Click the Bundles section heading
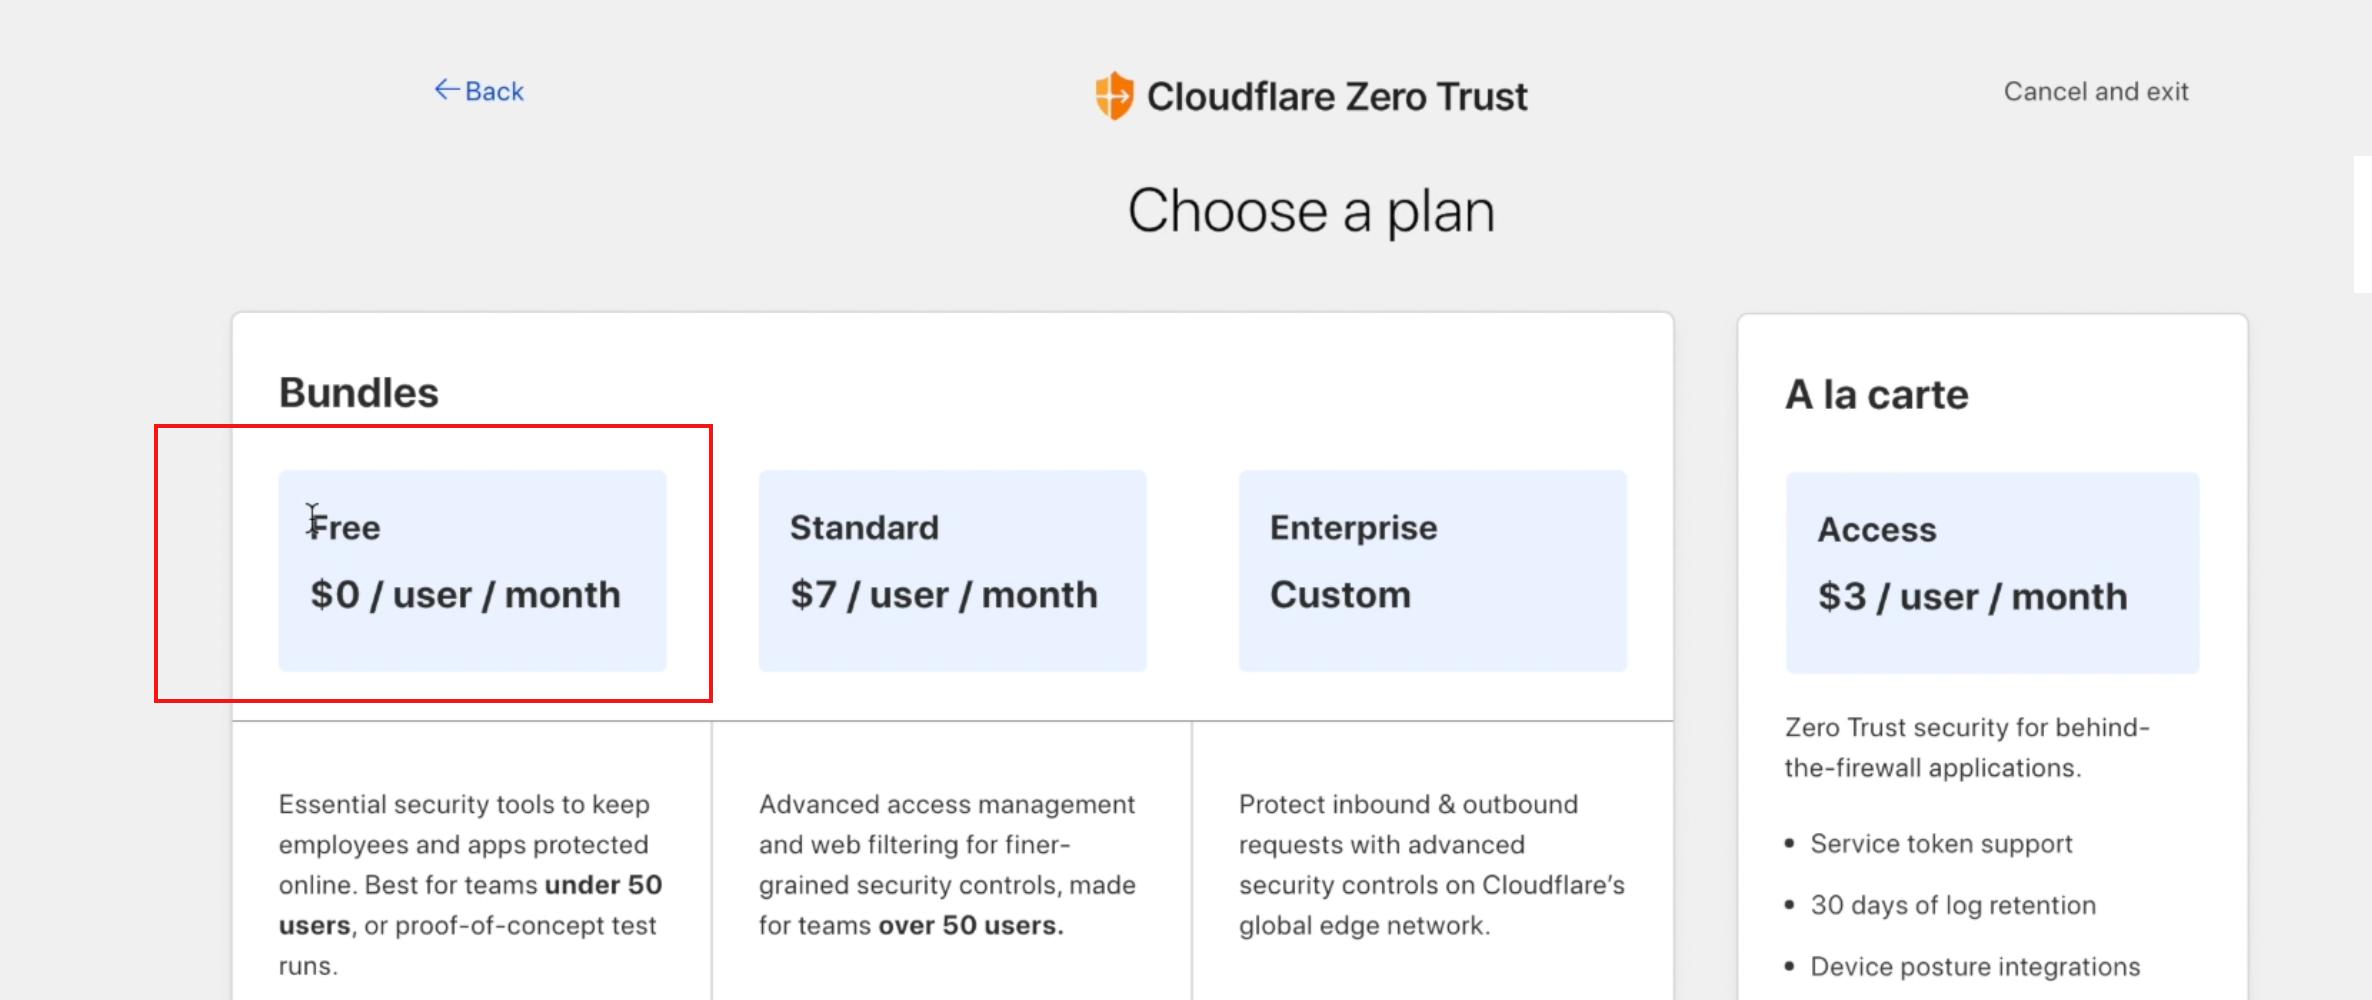Screen dimensions: 2372x1000 358,393
